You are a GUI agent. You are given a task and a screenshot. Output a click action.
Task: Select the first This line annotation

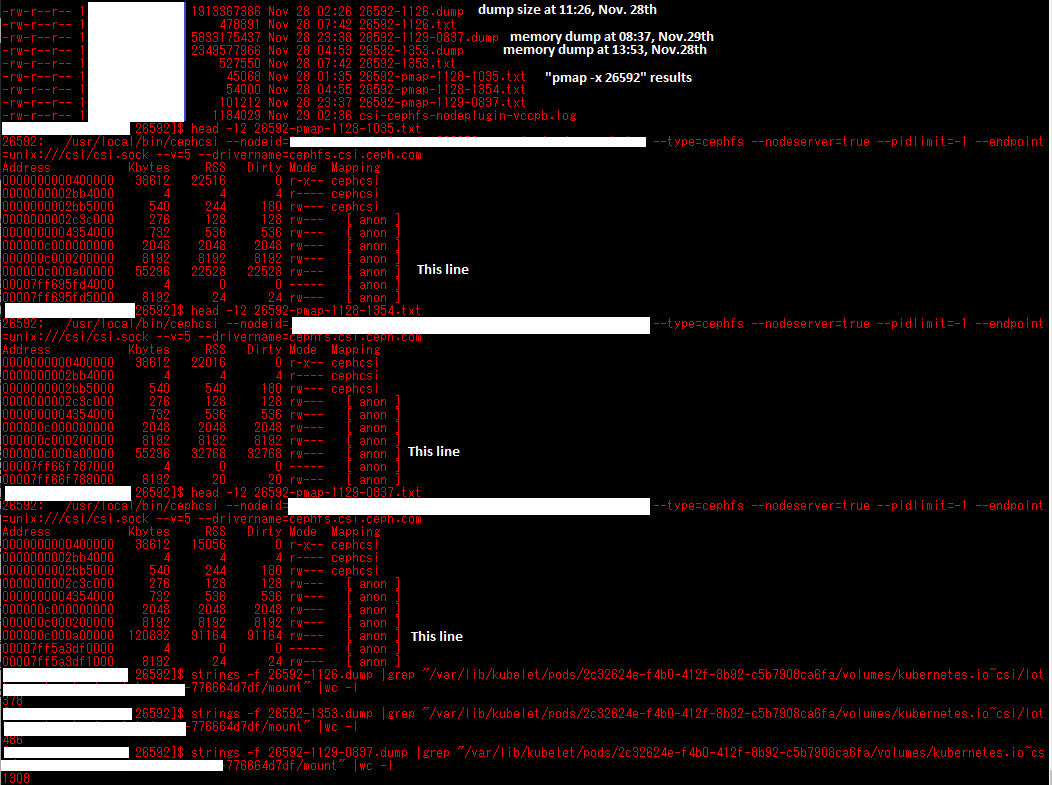442,270
